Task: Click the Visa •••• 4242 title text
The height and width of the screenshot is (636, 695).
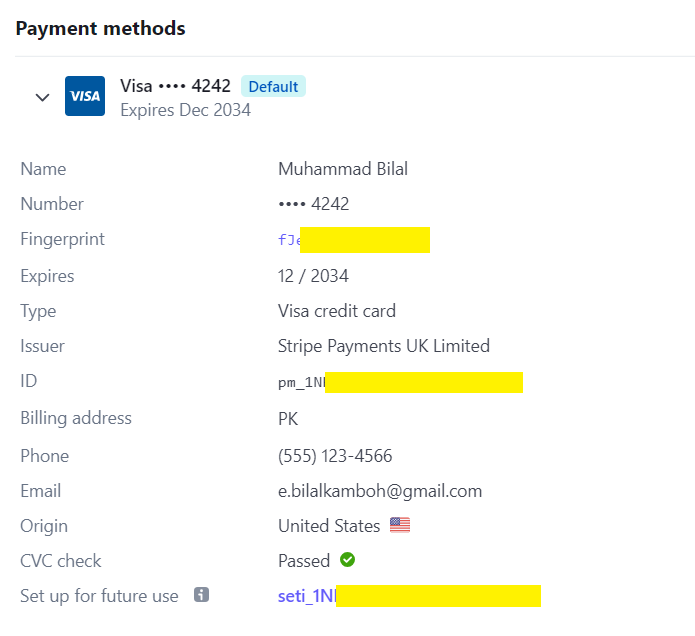Action: pyautogui.click(x=176, y=86)
